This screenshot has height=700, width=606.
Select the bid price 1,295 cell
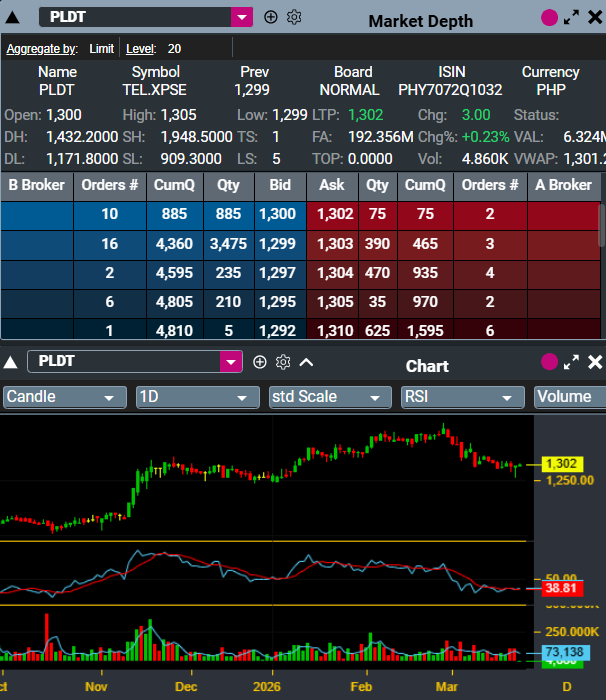[278, 302]
